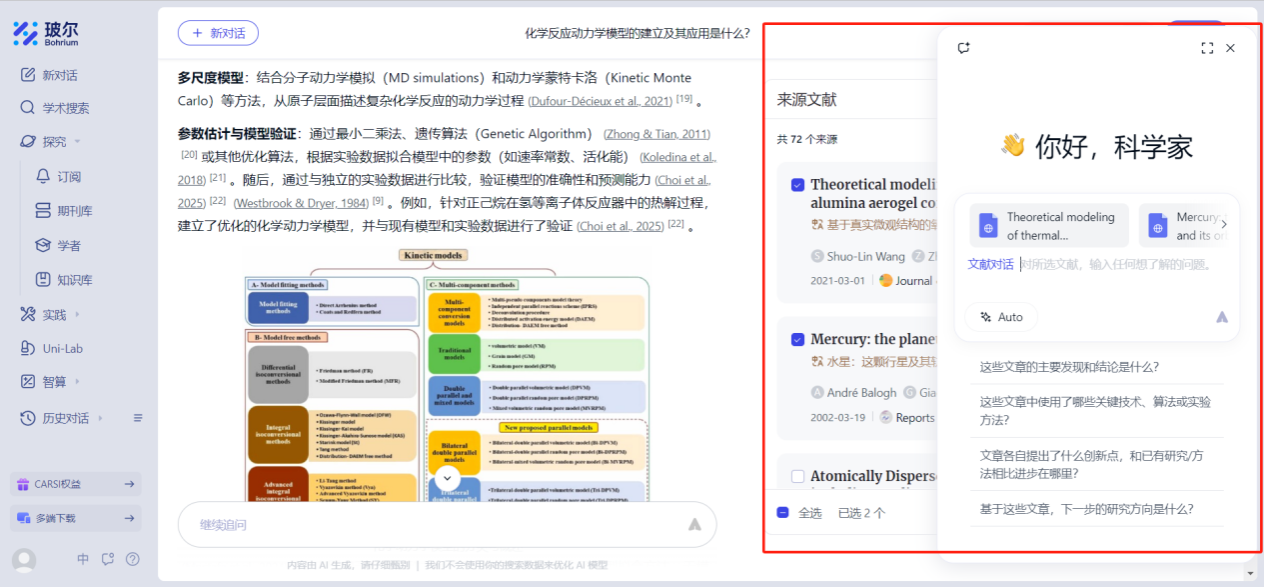
Task: Open the Dufour-Décieux et al., 2021 citation link
Action: click(x=600, y=101)
